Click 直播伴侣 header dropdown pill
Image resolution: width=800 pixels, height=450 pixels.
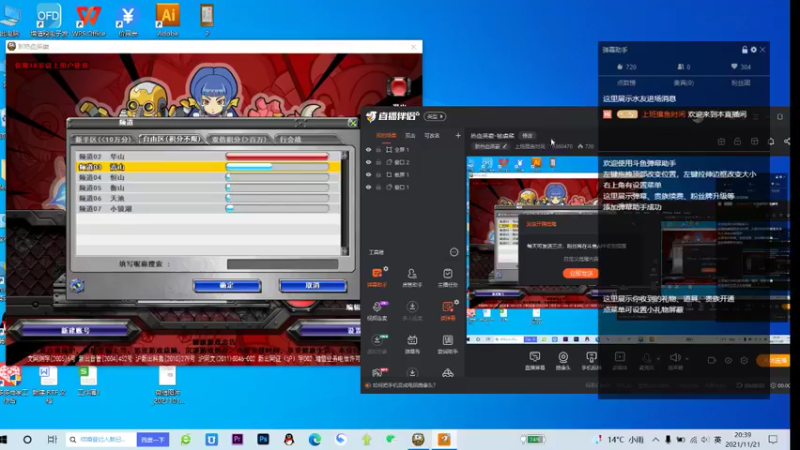click(435, 117)
